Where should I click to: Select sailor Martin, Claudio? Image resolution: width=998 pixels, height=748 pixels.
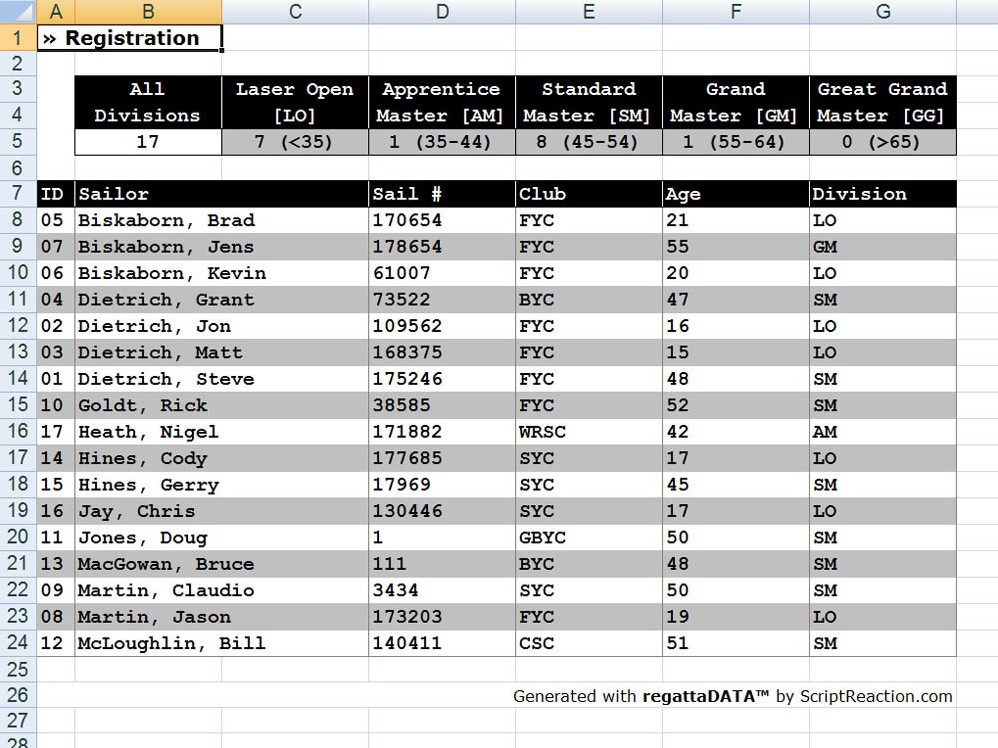pos(221,590)
